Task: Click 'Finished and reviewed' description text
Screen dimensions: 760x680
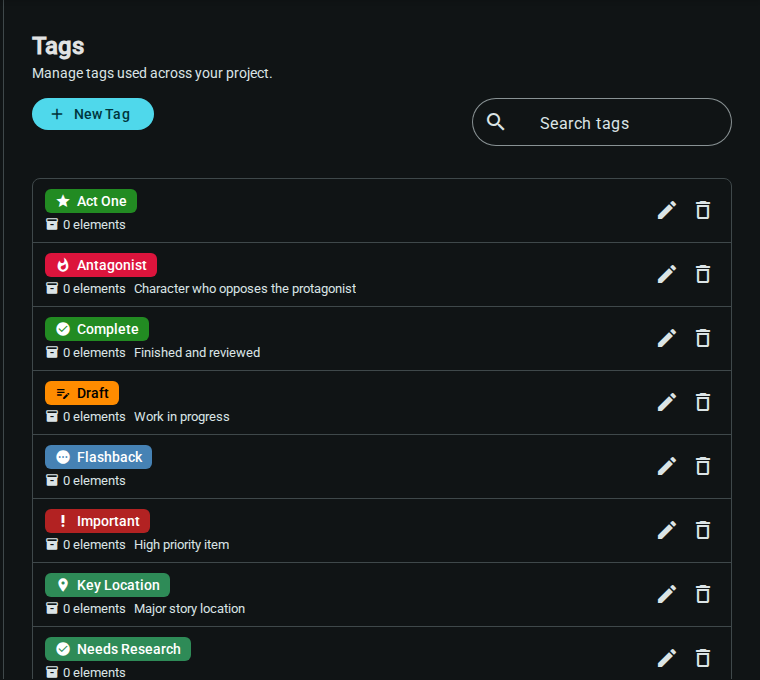Action: (197, 353)
